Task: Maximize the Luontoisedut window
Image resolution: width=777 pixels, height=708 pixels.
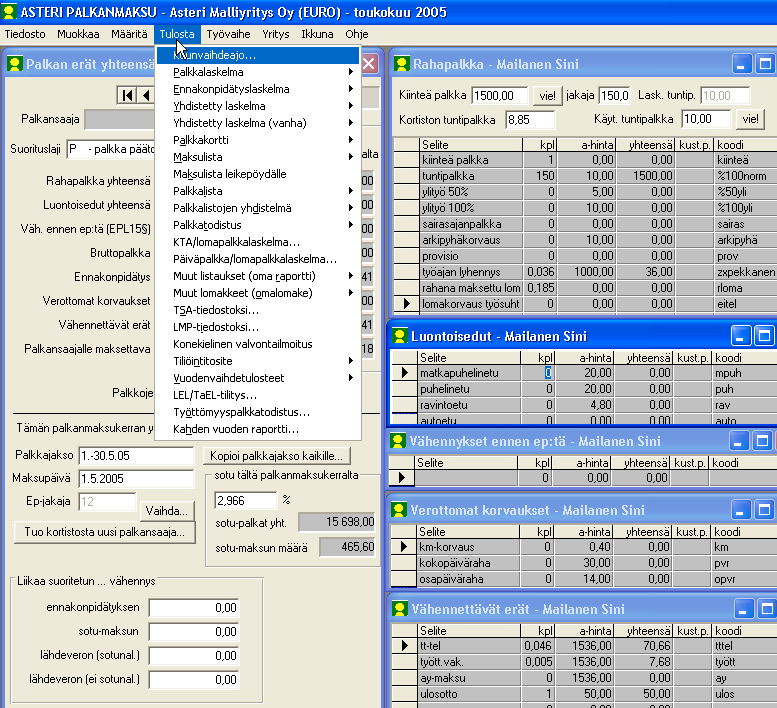Action: [764, 336]
